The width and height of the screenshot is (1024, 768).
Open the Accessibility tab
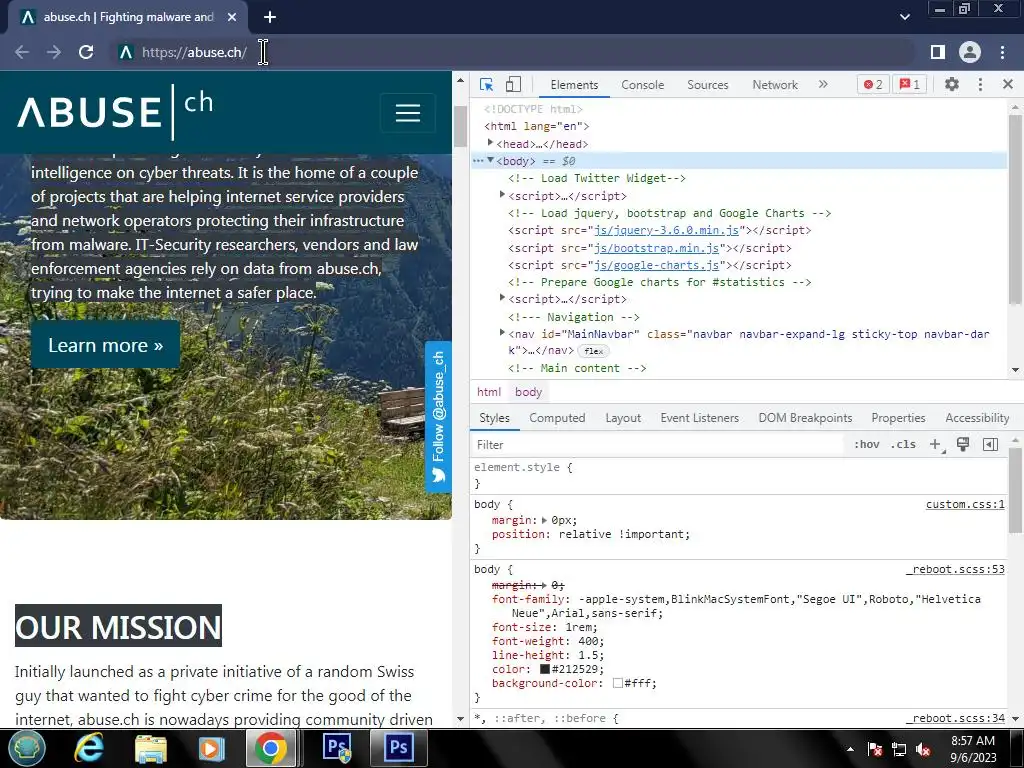coord(977,418)
